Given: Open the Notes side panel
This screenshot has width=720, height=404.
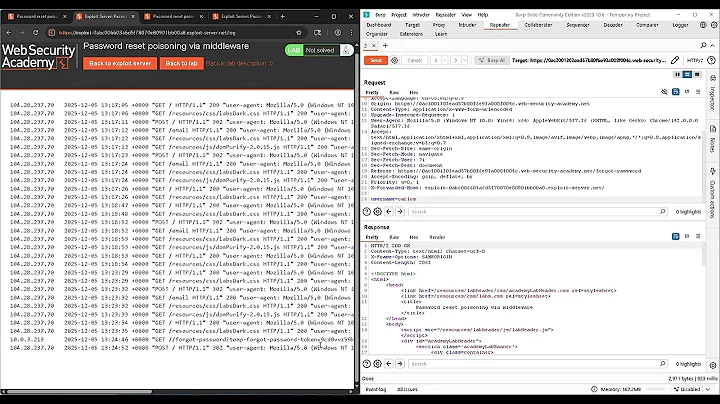Looking at the screenshot, I should 713,140.
